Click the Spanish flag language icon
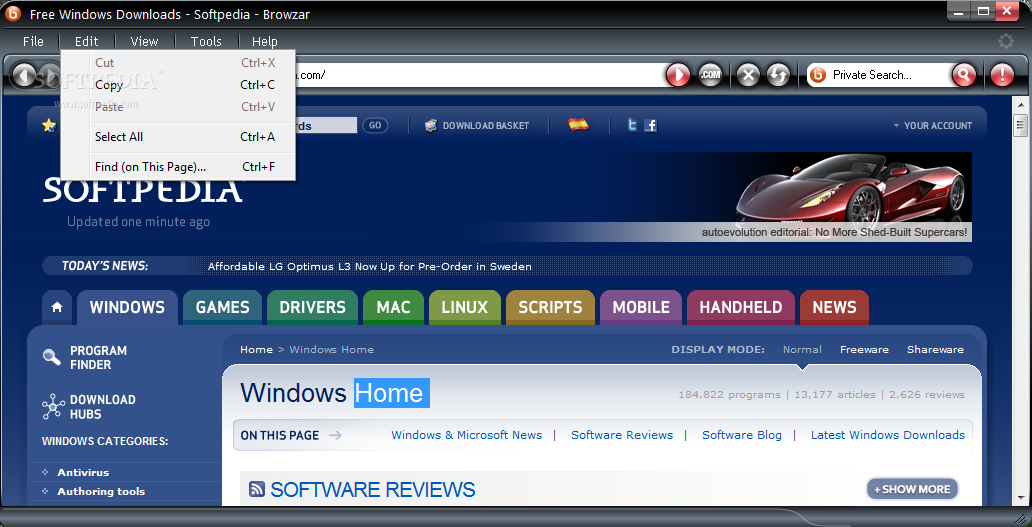This screenshot has width=1032, height=527. (x=579, y=124)
